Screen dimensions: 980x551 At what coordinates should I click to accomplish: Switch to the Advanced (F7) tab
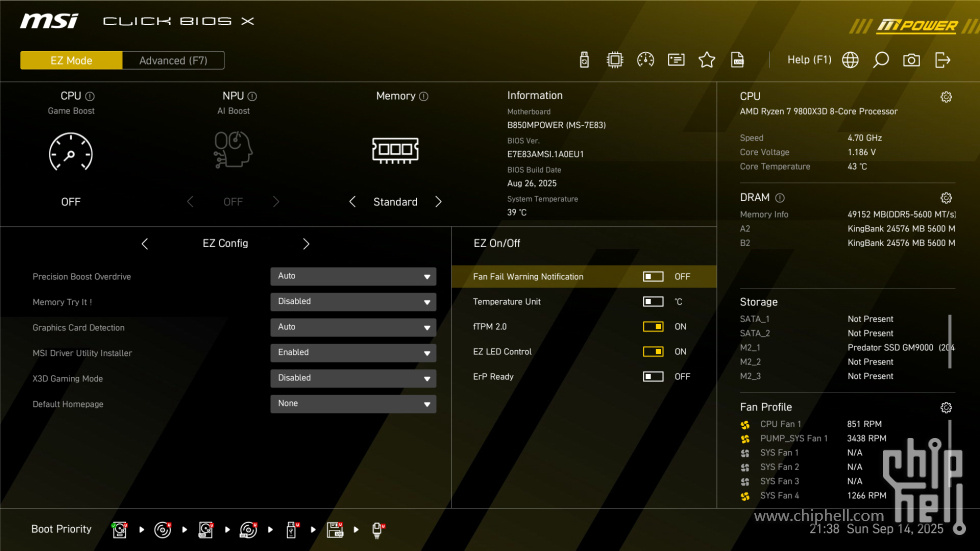[173, 61]
